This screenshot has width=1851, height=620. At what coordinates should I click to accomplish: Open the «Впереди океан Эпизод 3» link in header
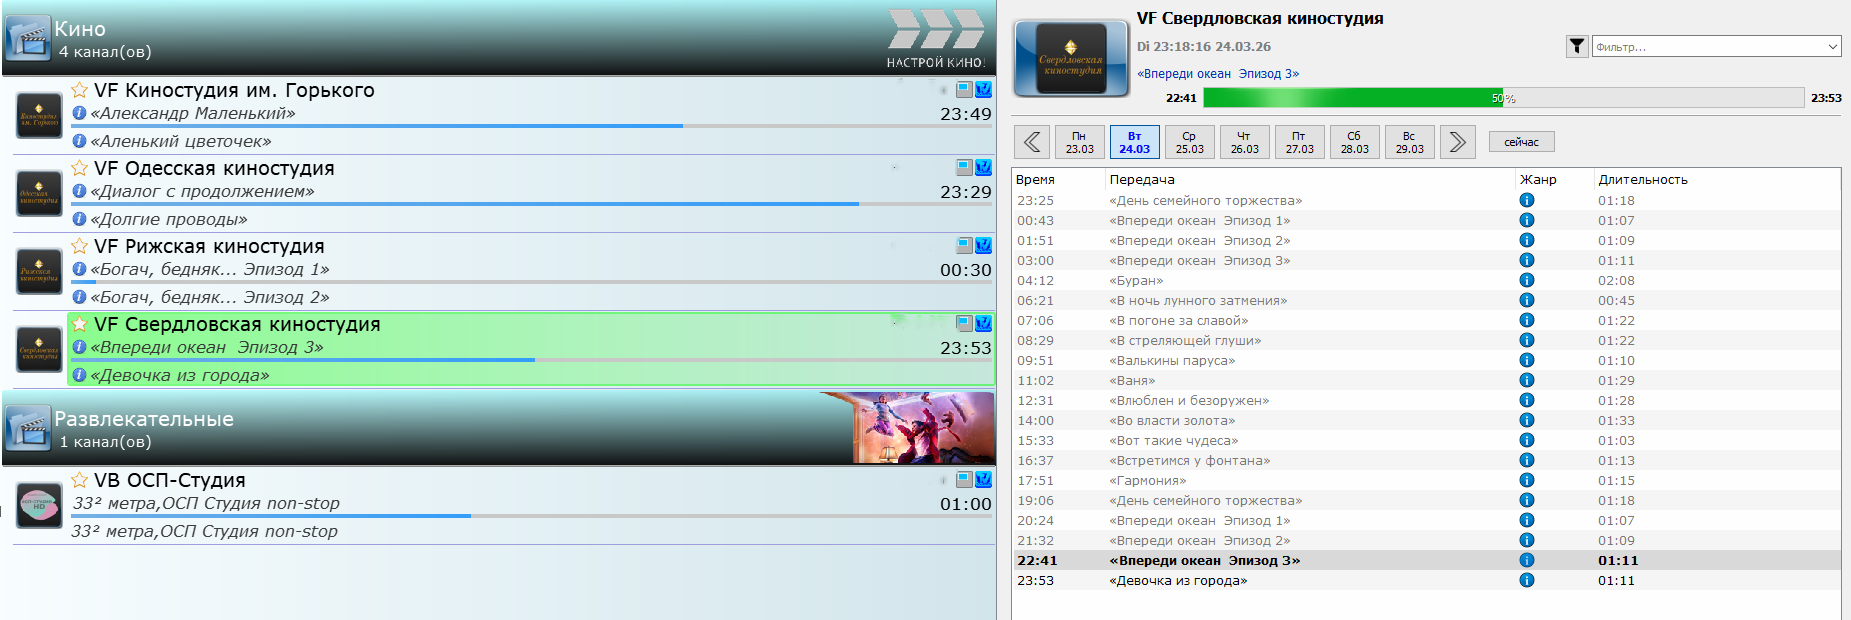click(1217, 74)
